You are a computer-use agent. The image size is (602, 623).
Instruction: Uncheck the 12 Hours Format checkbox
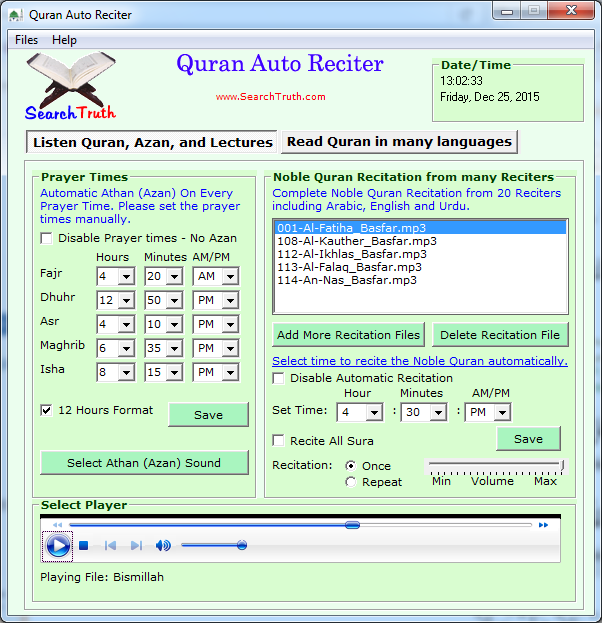pyautogui.click(x=46, y=410)
